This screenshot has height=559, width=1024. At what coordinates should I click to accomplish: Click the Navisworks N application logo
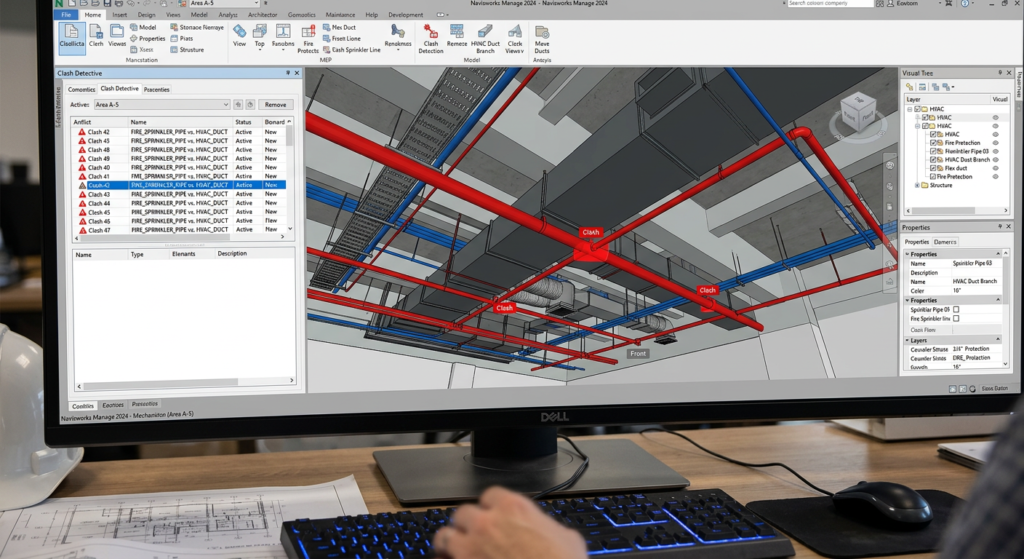tap(59, 3)
